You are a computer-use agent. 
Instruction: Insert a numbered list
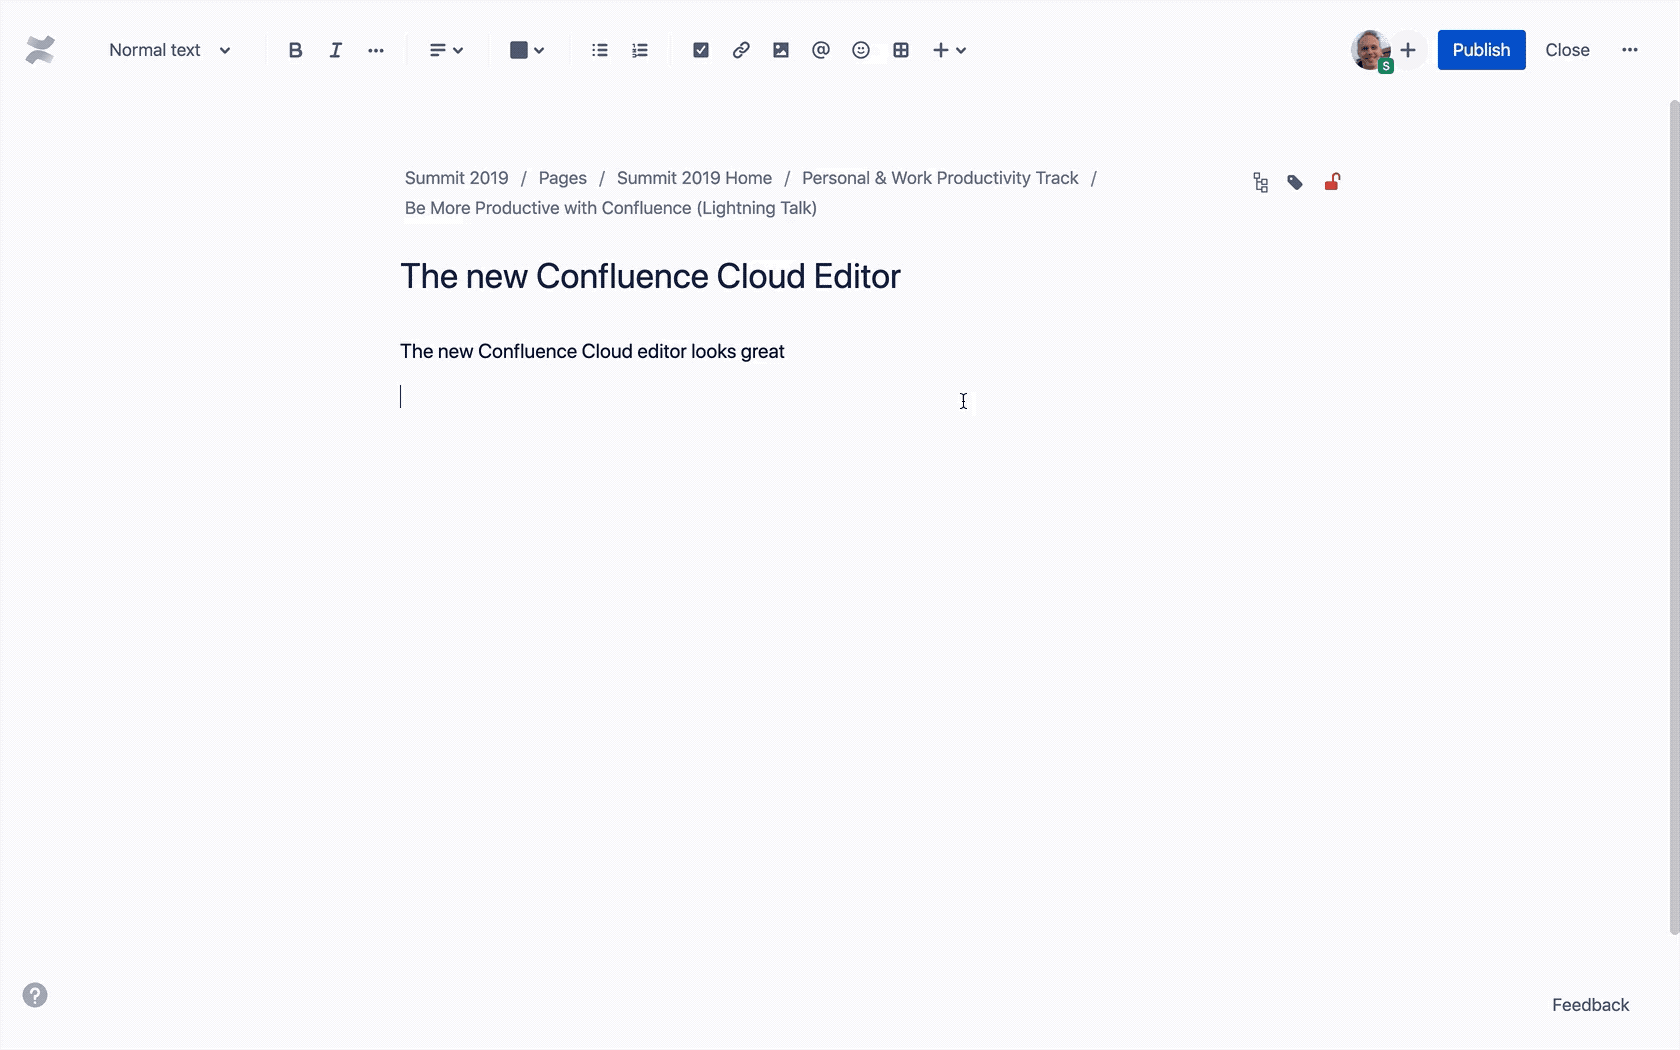point(640,50)
